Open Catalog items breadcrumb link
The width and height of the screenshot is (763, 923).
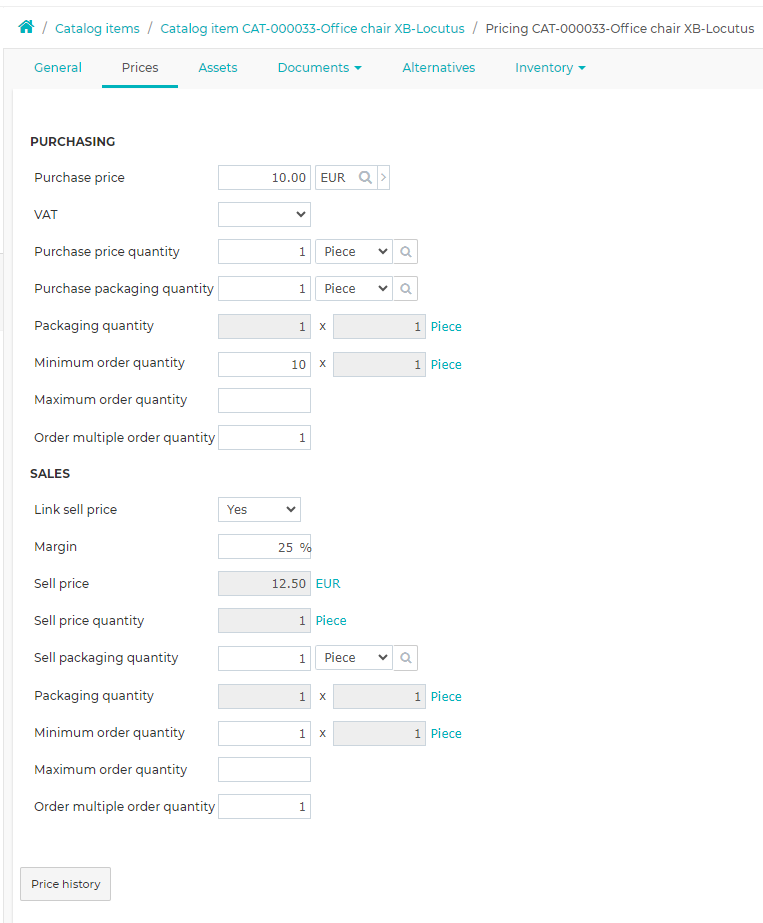click(x=97, y=28)
